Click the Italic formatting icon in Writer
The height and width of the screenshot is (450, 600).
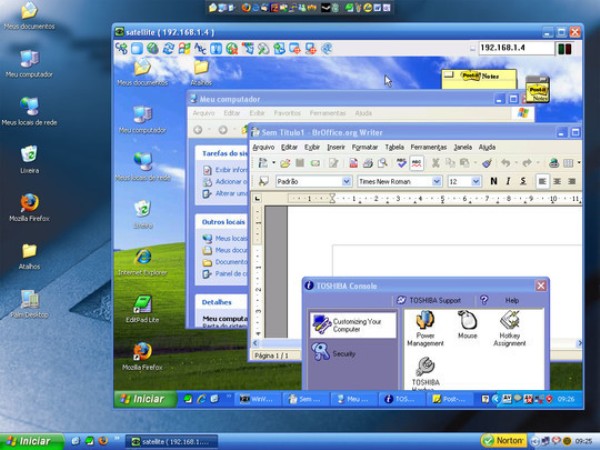point(508,181)
